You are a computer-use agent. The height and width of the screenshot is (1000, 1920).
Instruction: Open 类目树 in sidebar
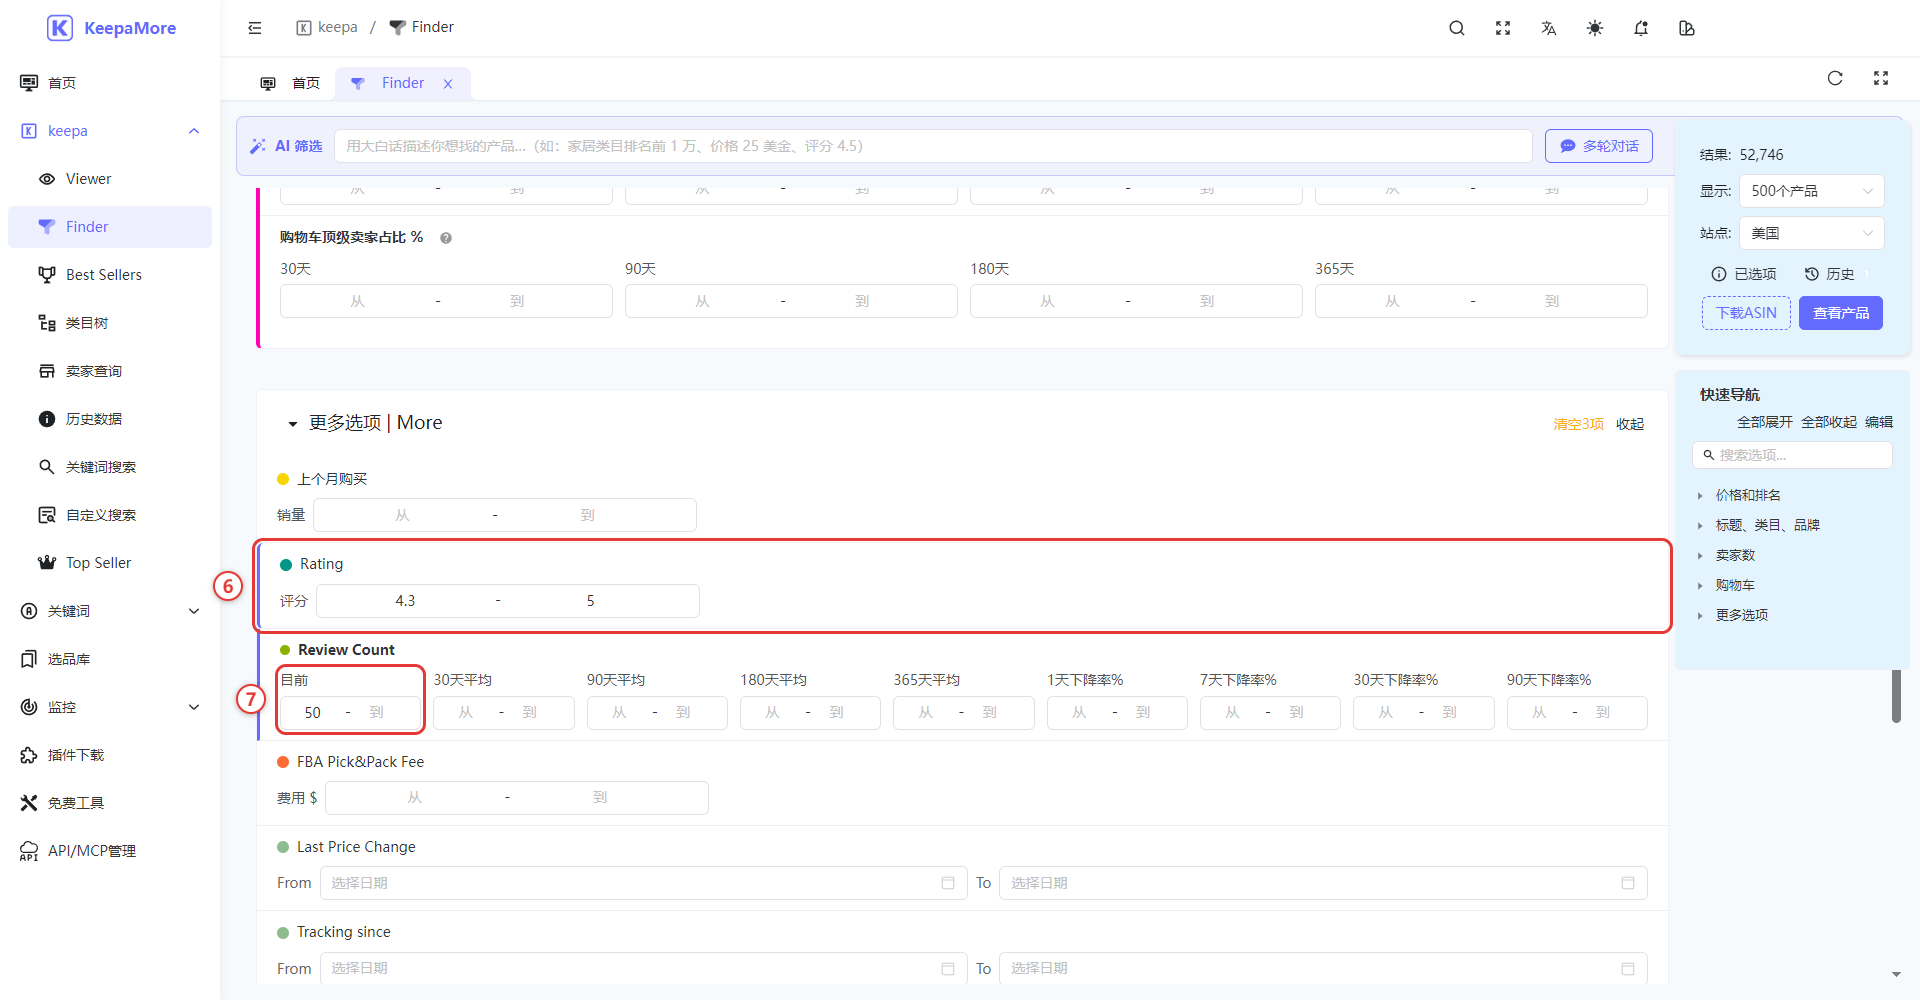point(110,323)
